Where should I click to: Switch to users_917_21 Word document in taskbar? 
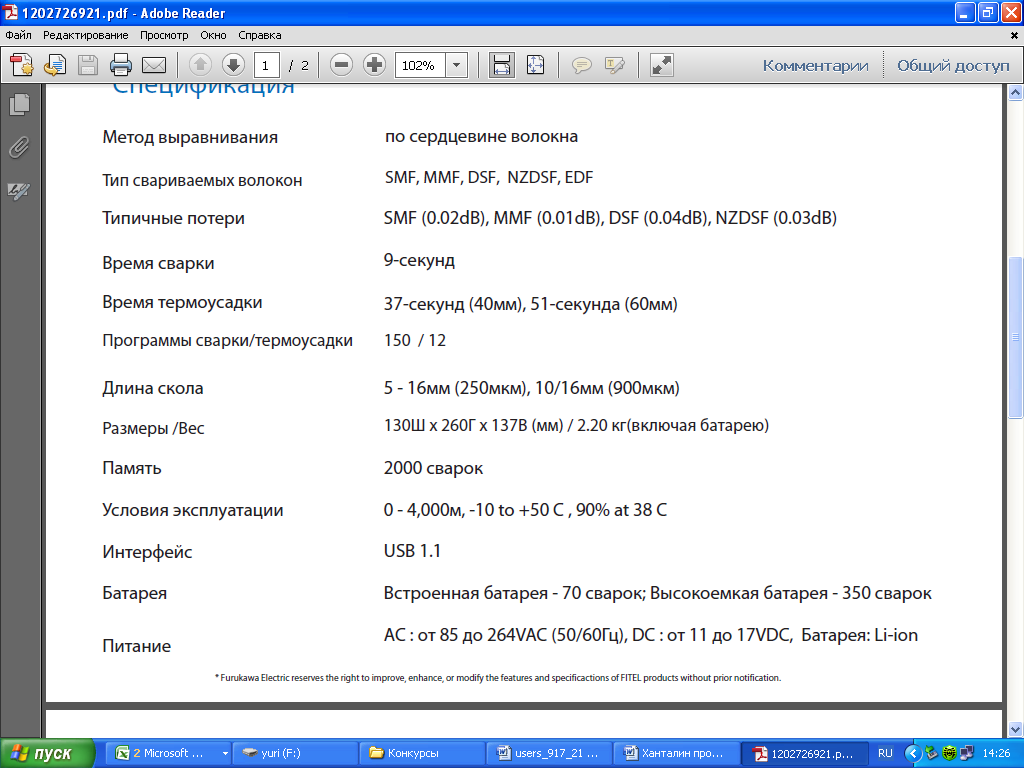coord(549,754)
